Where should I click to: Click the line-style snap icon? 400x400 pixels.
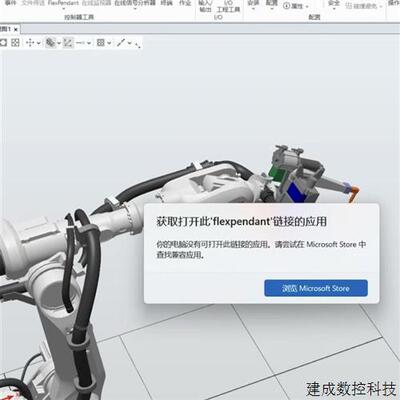point(80,43)
